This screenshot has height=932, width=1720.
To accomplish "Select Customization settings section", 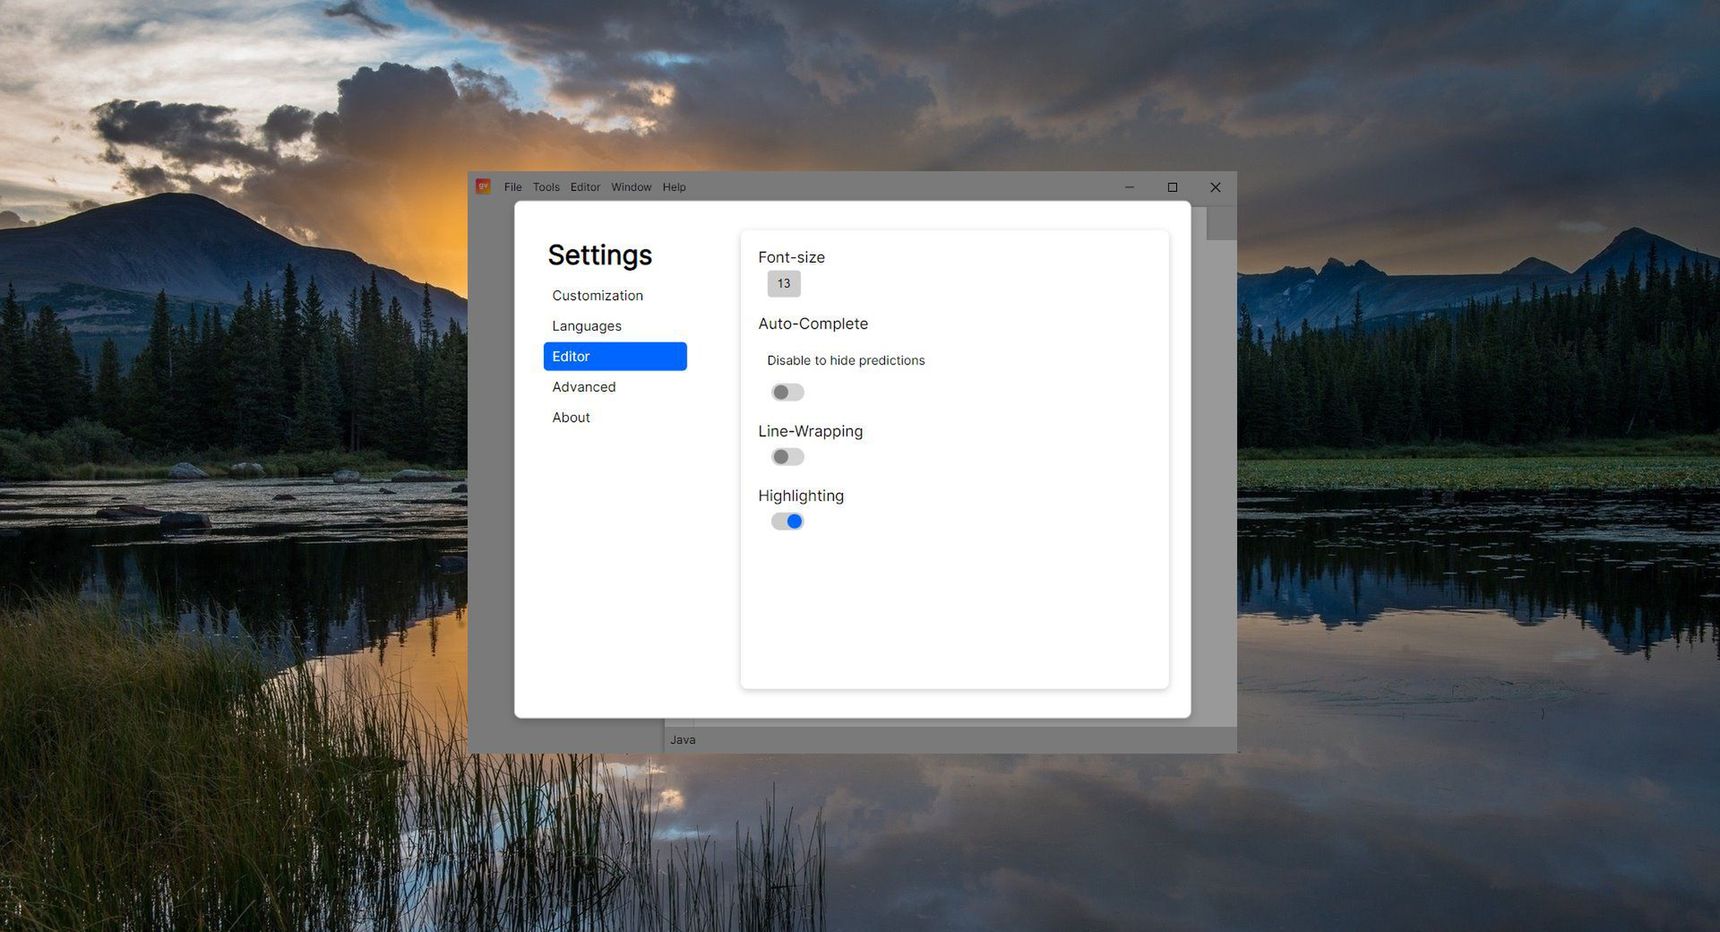I will click(615, 296).
